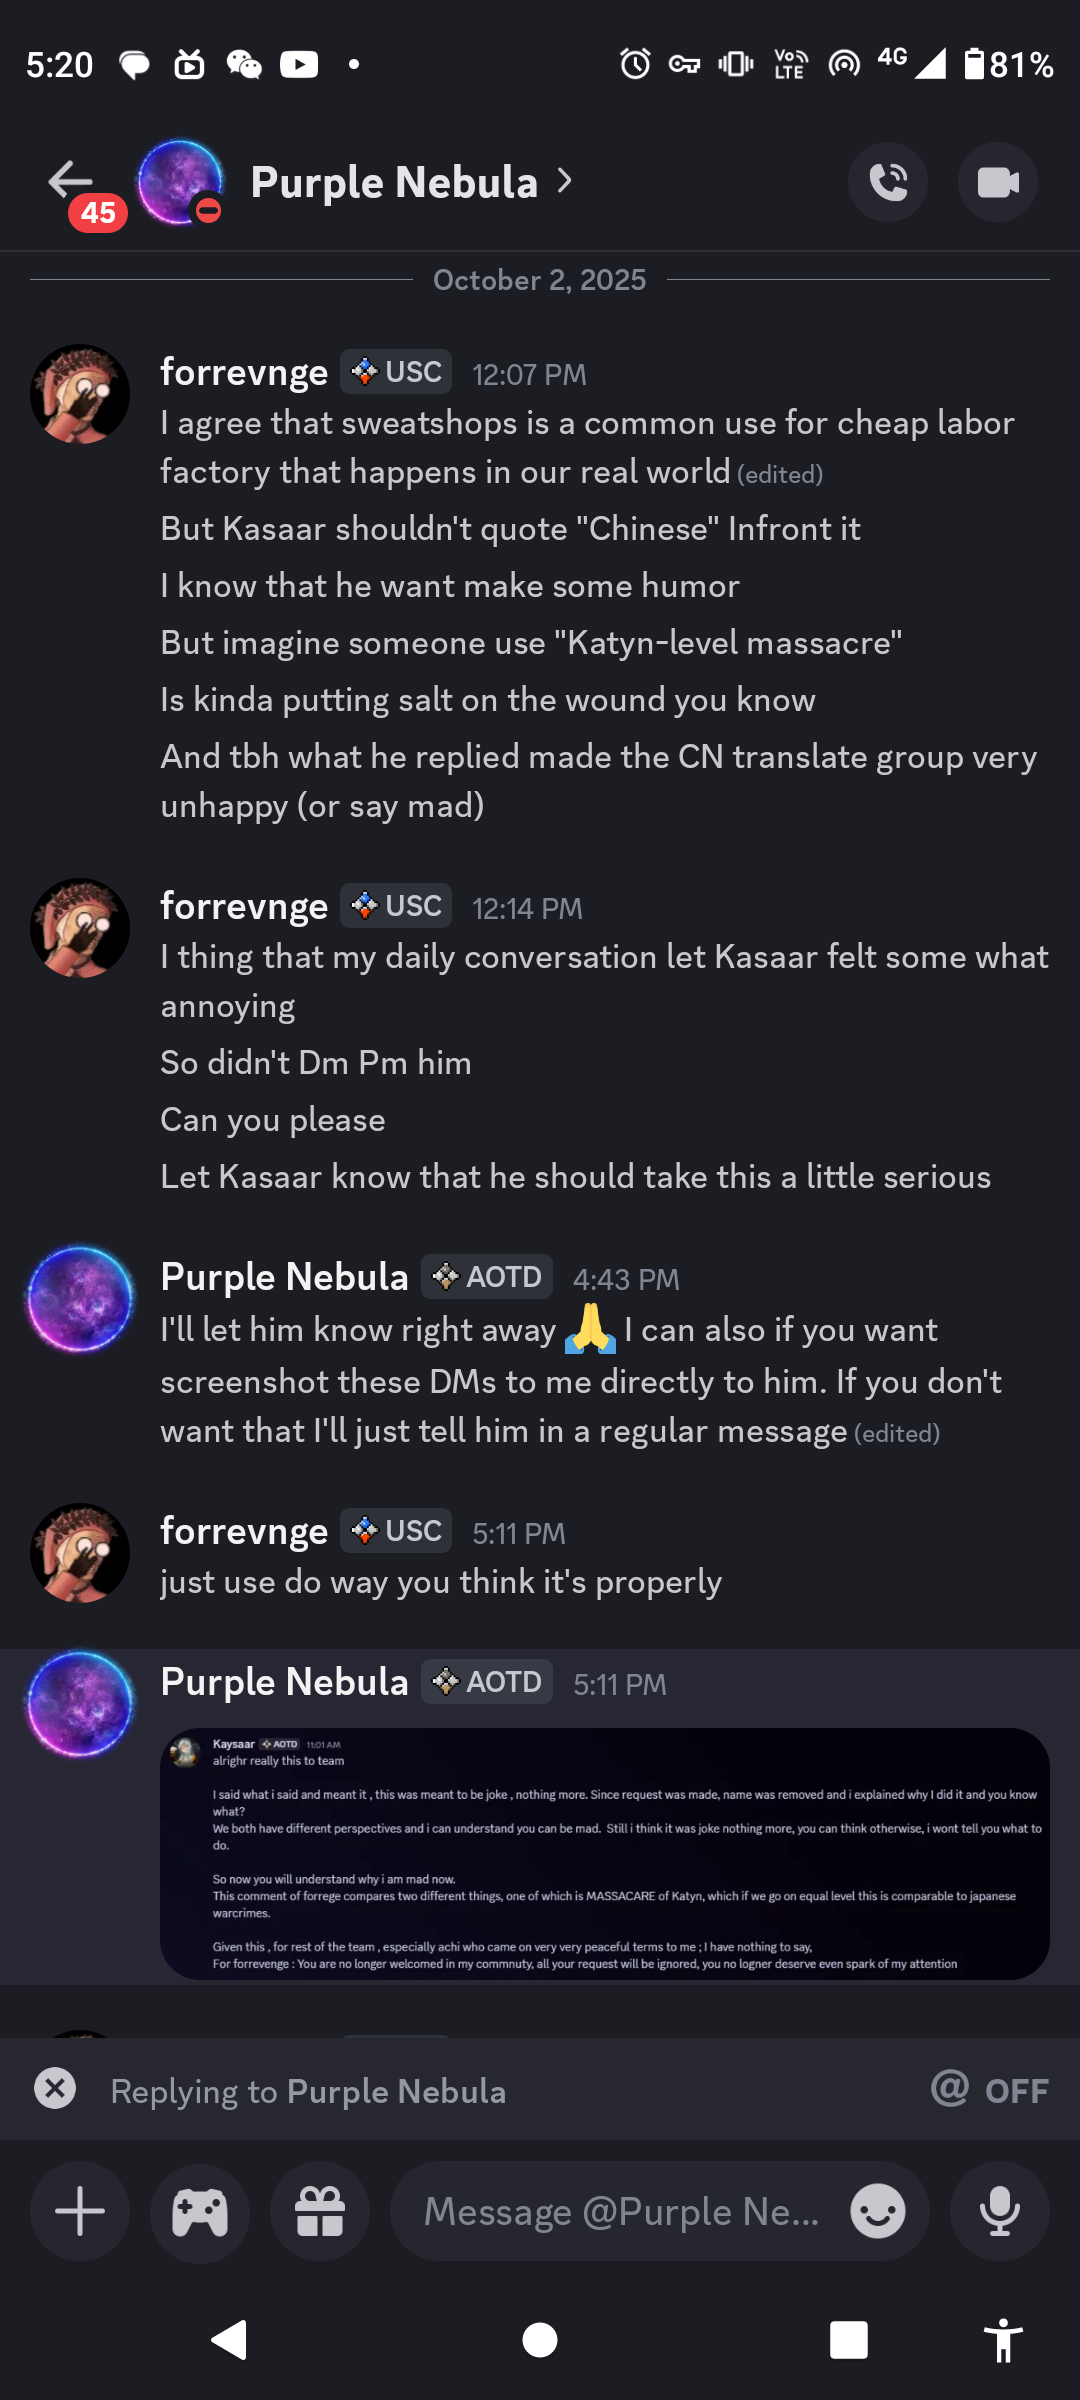
Task: Tap the USC role badge on forrevnge's message
Action: point(395,371)
